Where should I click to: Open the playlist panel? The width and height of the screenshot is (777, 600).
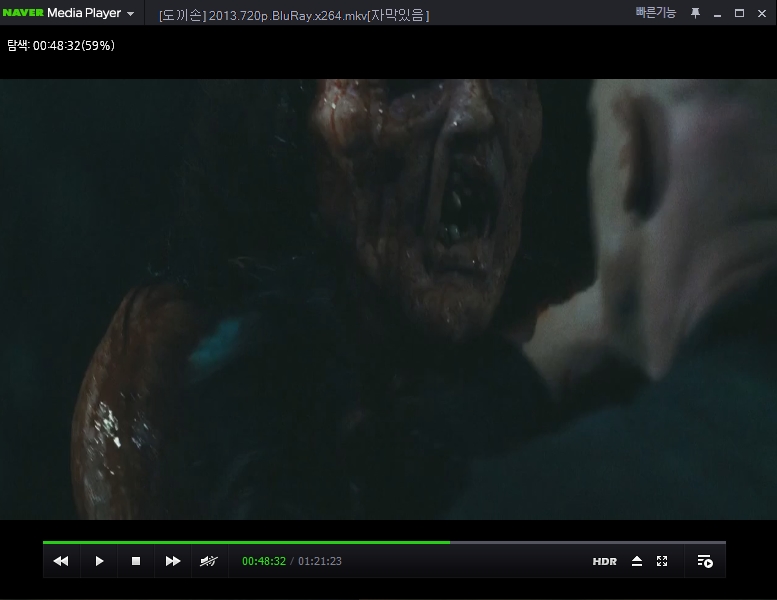(705, 561)
